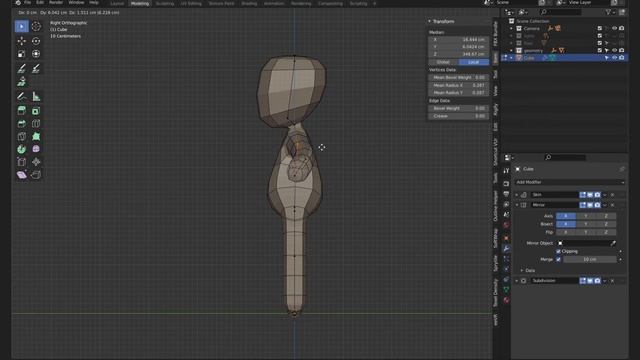The image size is (640, 360).
Task: Uncheck the Merge checkbox
Action: pyautogui.click(x=558, y=259)
